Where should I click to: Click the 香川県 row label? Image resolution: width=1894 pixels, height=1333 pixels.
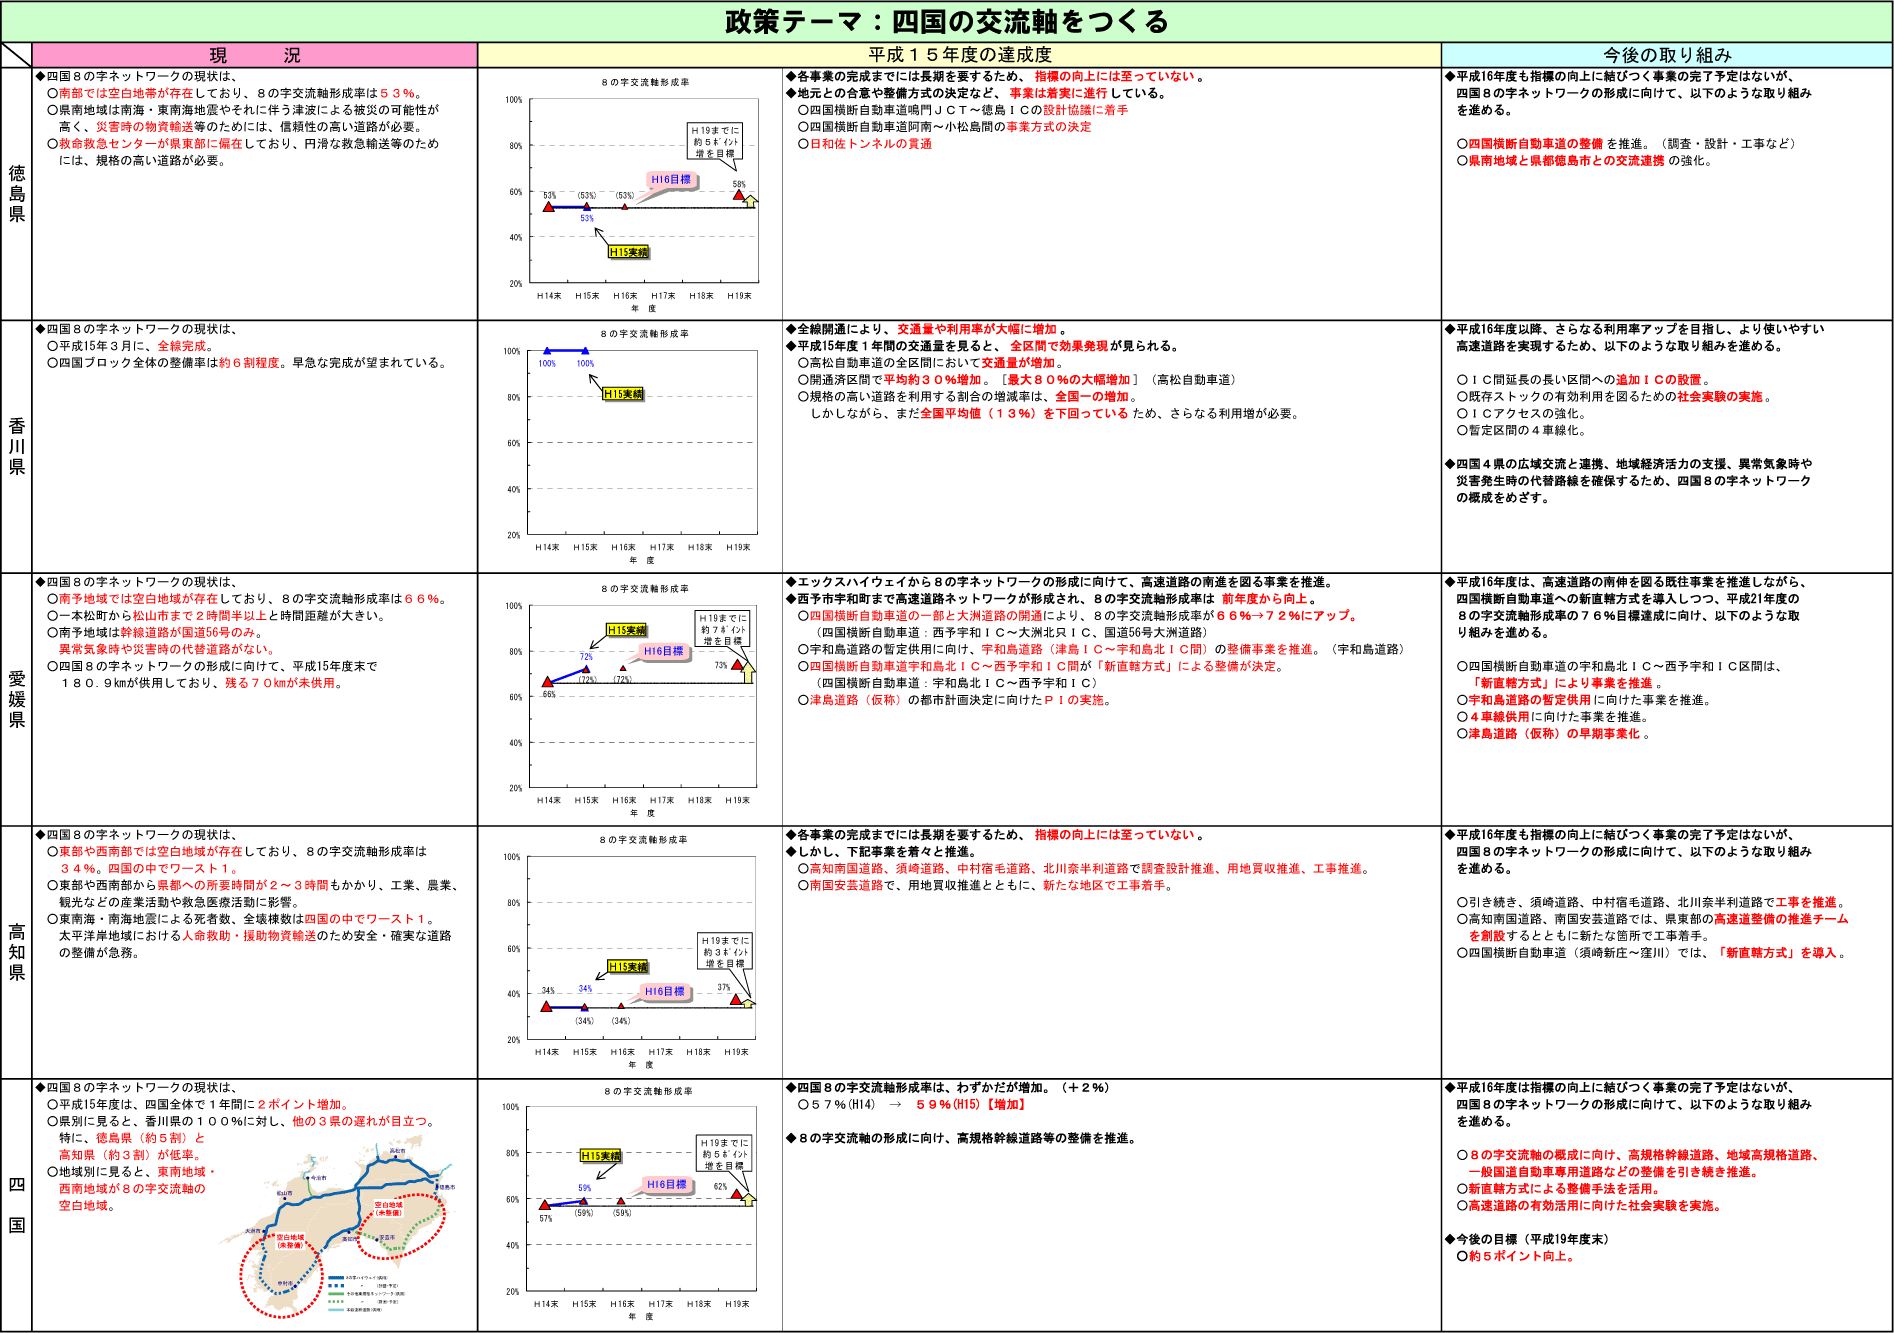17,446
